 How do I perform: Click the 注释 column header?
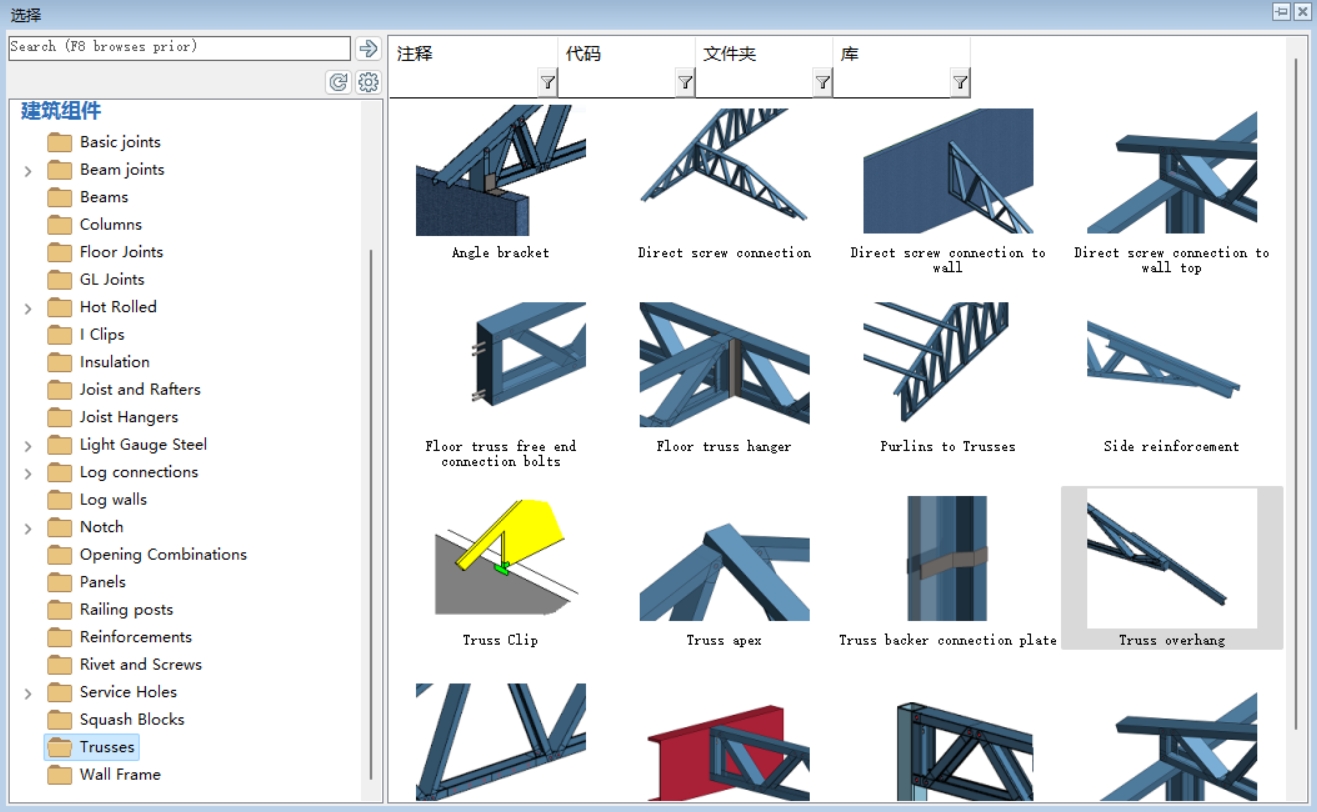coord(415,54)
